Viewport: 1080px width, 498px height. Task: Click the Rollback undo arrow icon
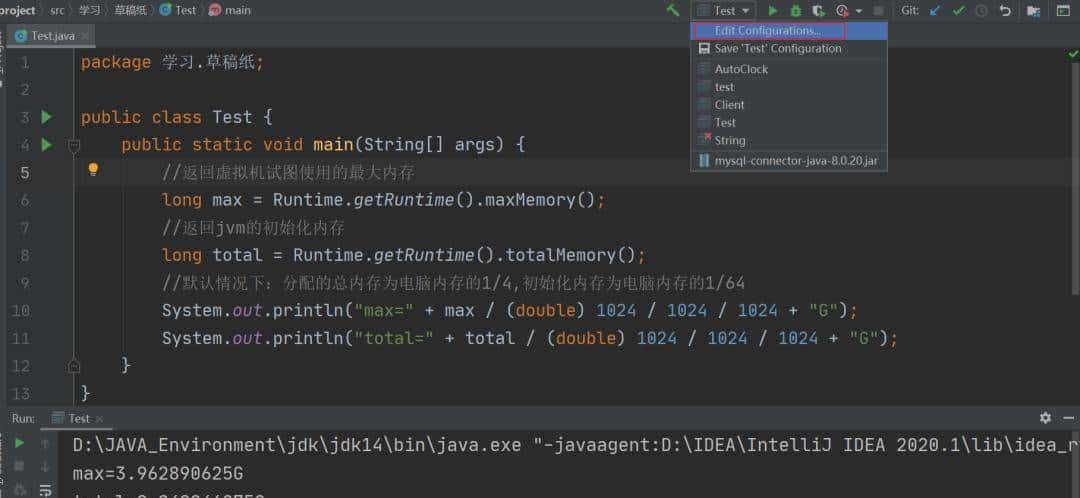coord(1005,10)
